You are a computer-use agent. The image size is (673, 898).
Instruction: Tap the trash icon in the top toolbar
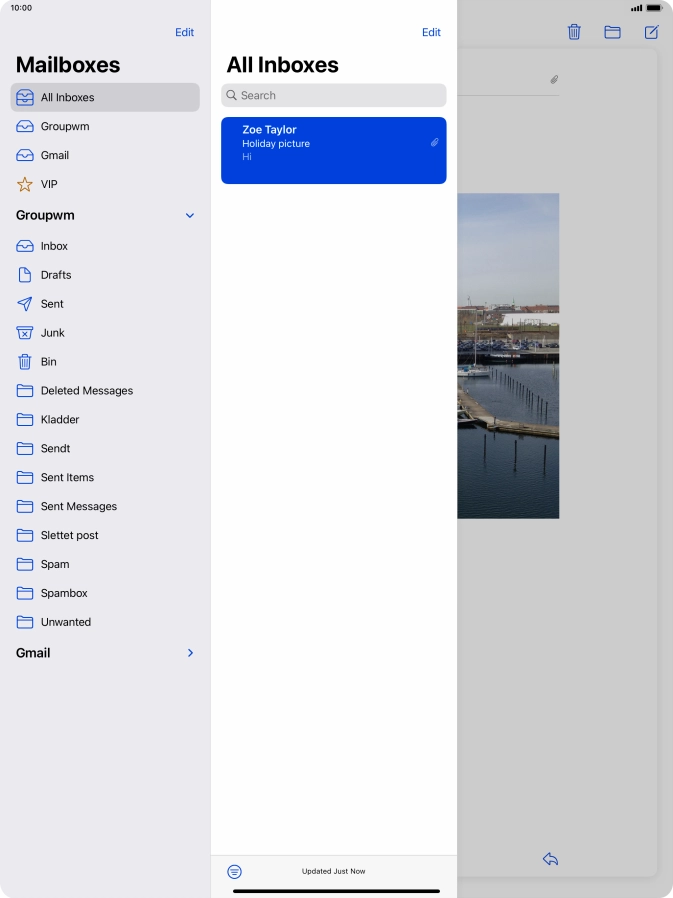click(574, 32)
